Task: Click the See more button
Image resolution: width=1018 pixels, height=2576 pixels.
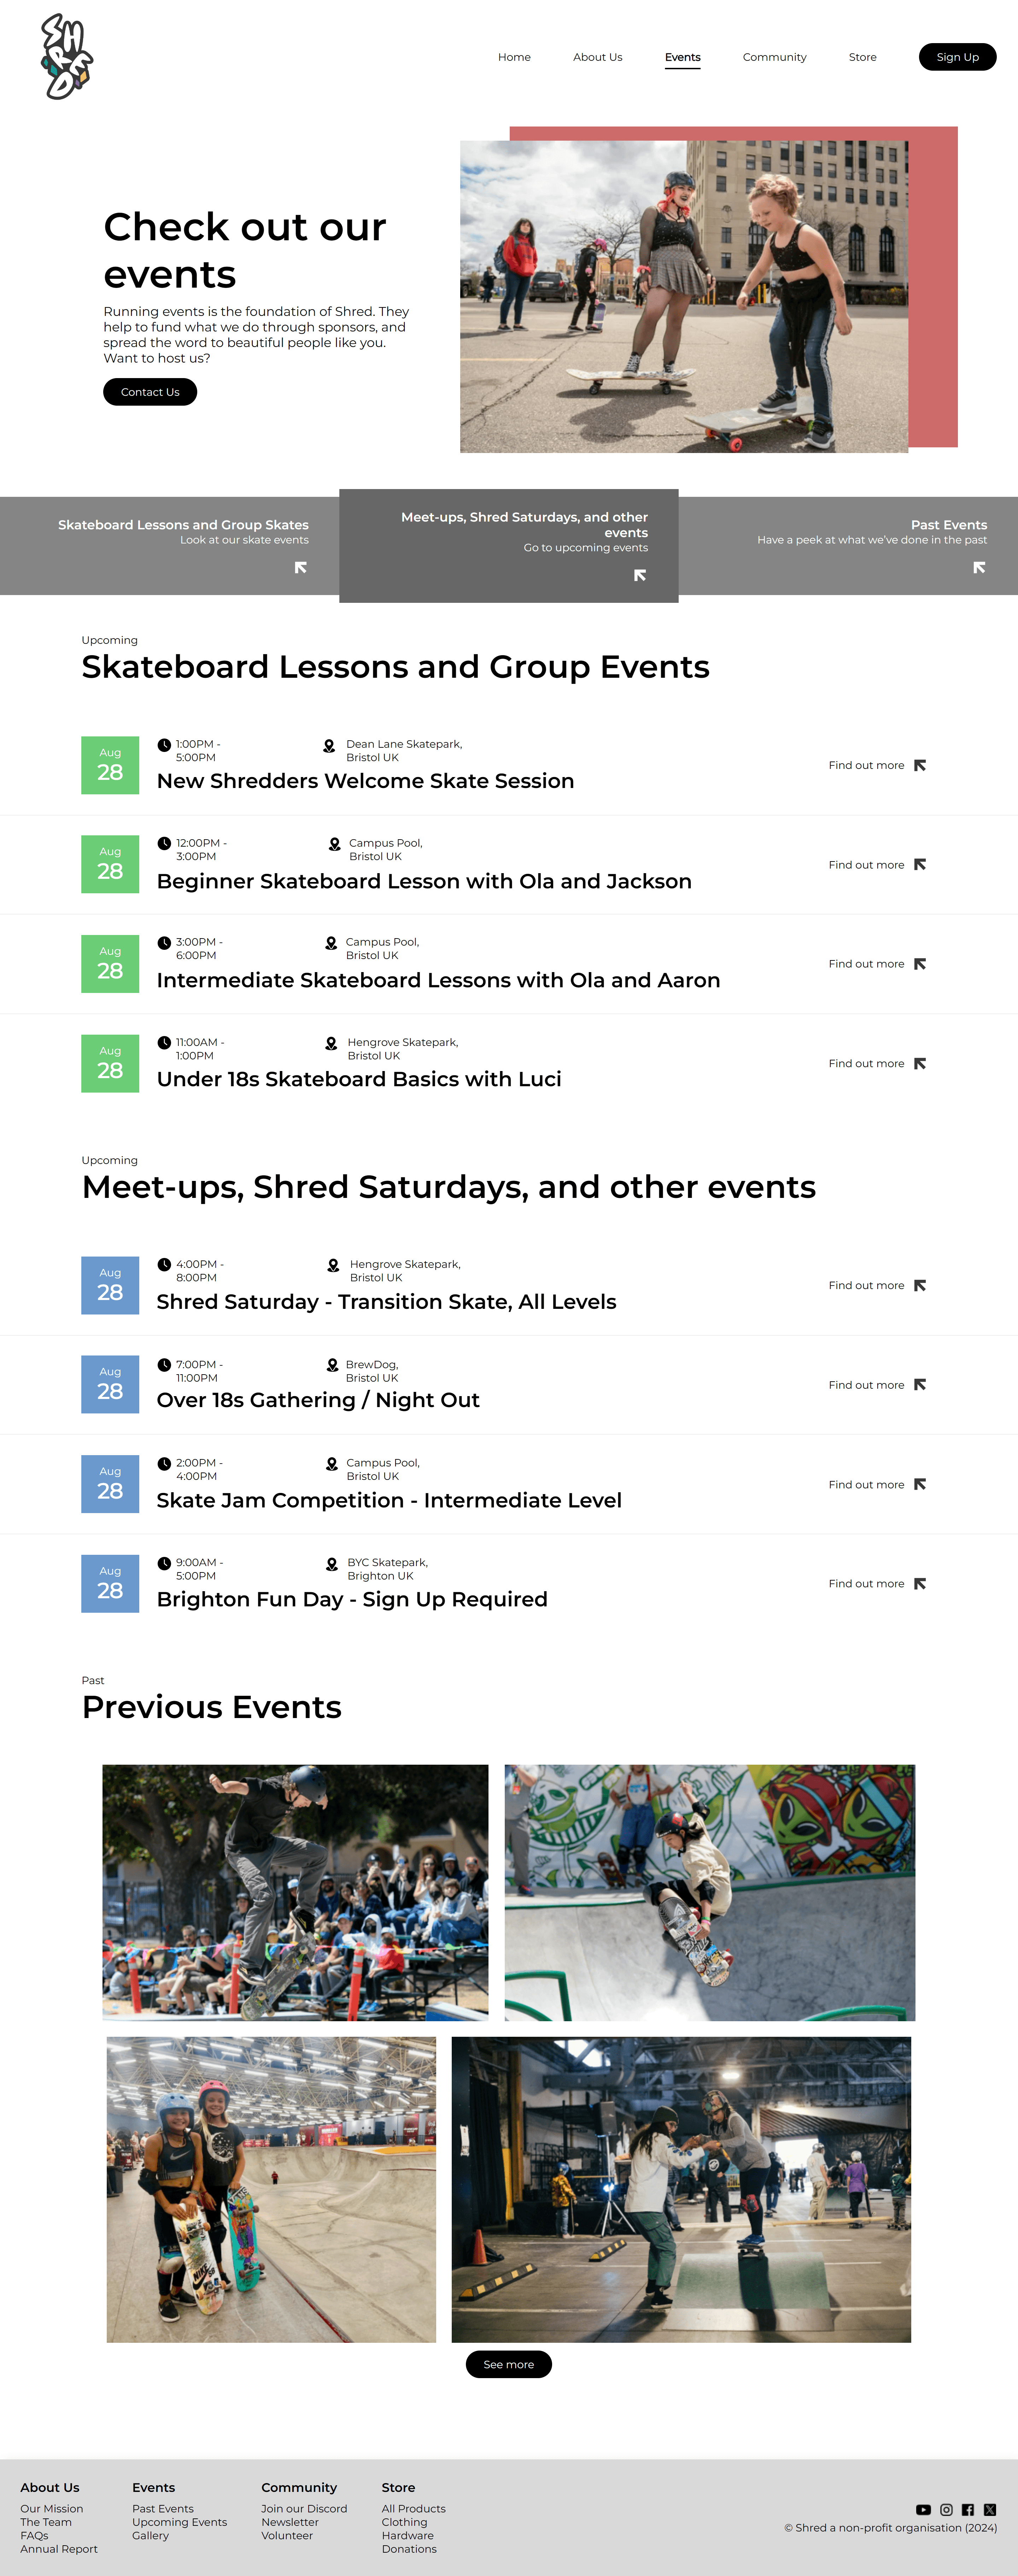Action: pyautogui.click(x=508, y=2364)
